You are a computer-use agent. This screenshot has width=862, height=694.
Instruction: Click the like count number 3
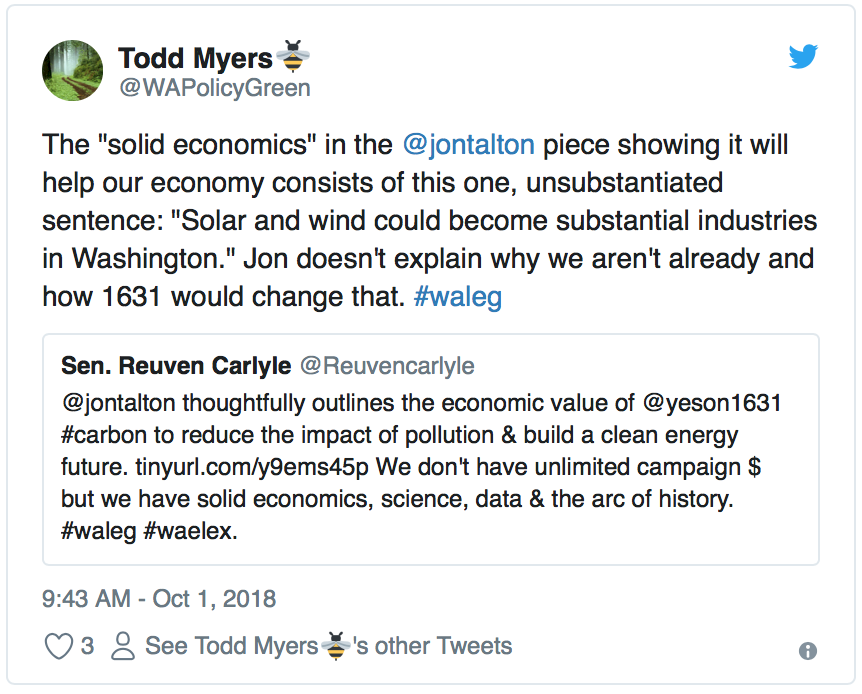coord(87,646)
